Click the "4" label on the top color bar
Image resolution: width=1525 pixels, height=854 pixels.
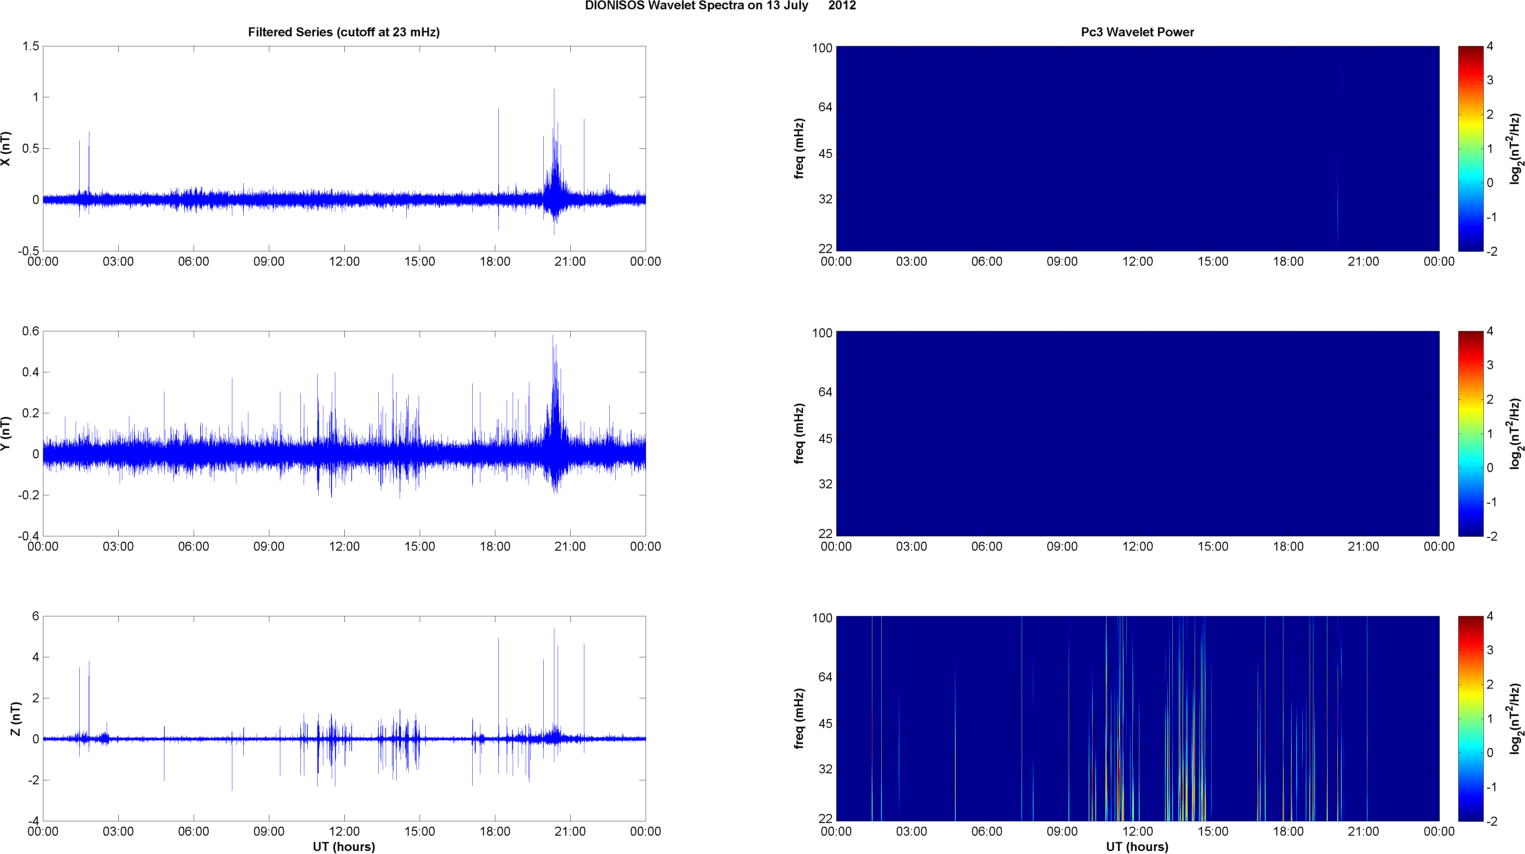pos(1490,46)
